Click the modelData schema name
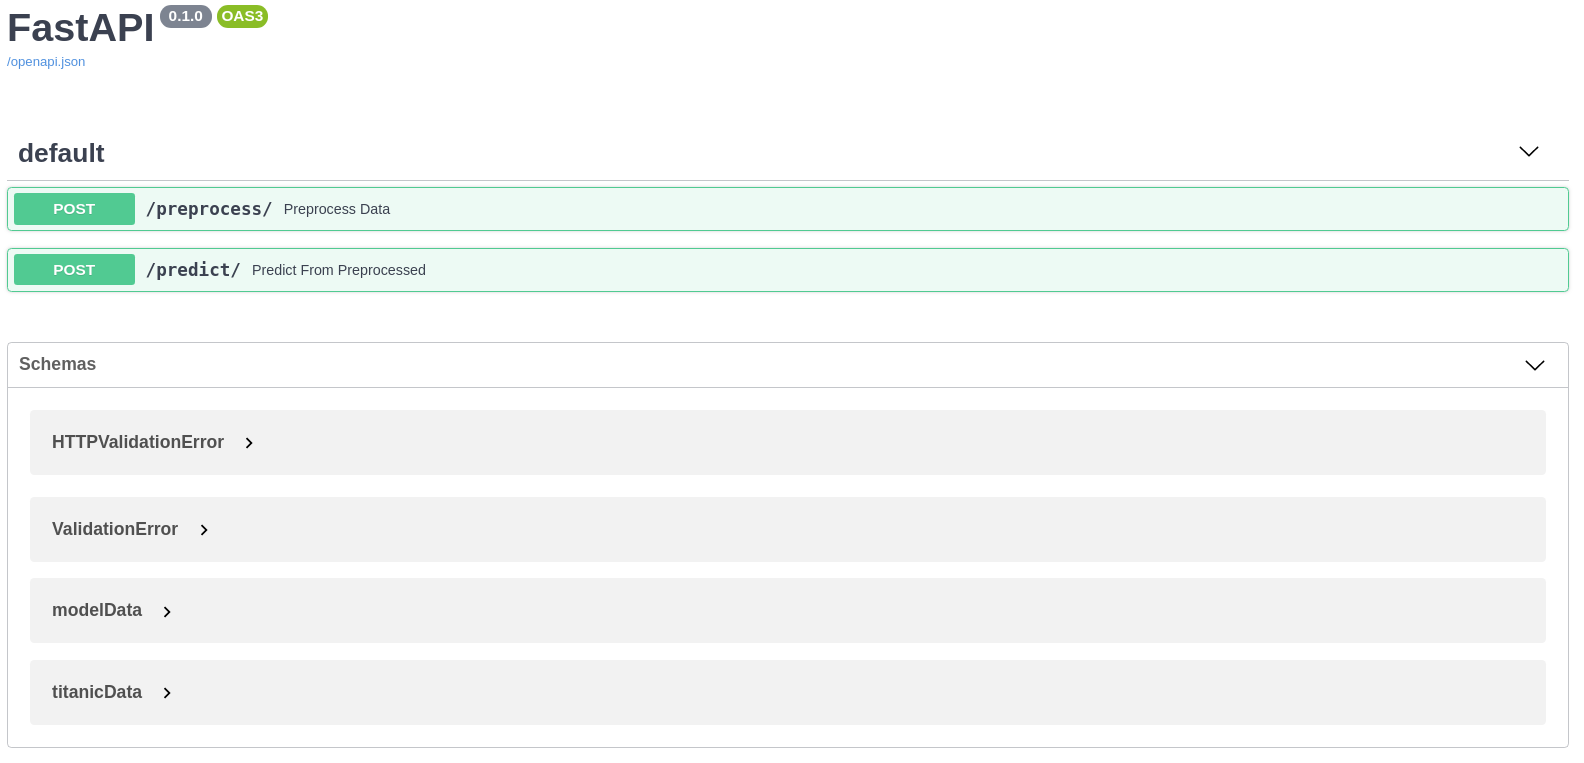The height and width of the screenshot is (763, 1584). (97, 610)
